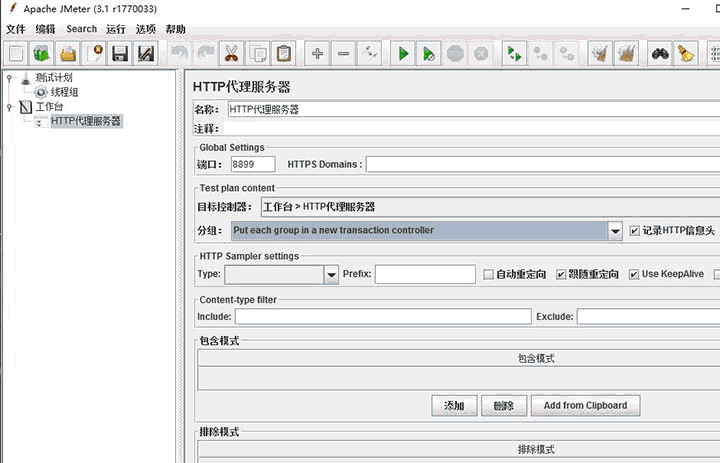Minimize the JMeter window
The image size is (720, 463).
click(686, 9)
